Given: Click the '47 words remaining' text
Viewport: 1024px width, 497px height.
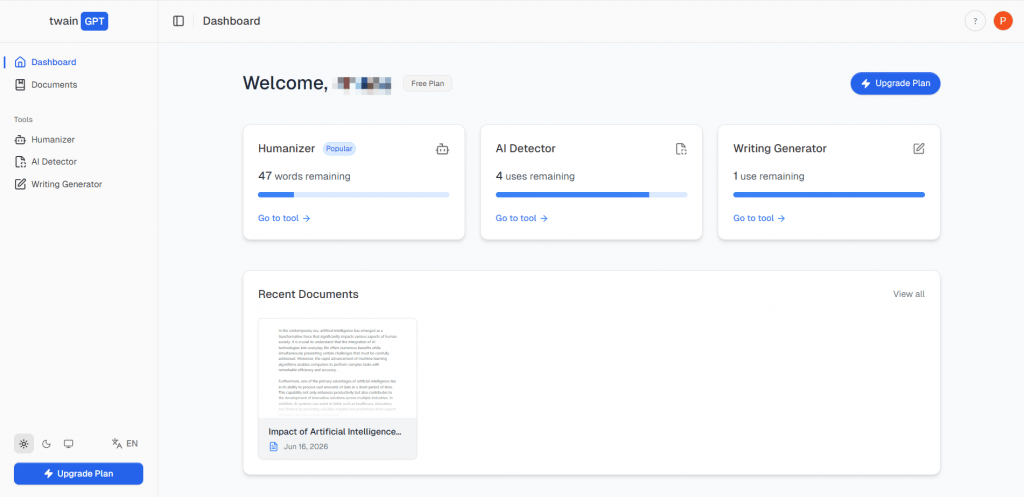Looking at the screenshot, I should tap(304, 176).
